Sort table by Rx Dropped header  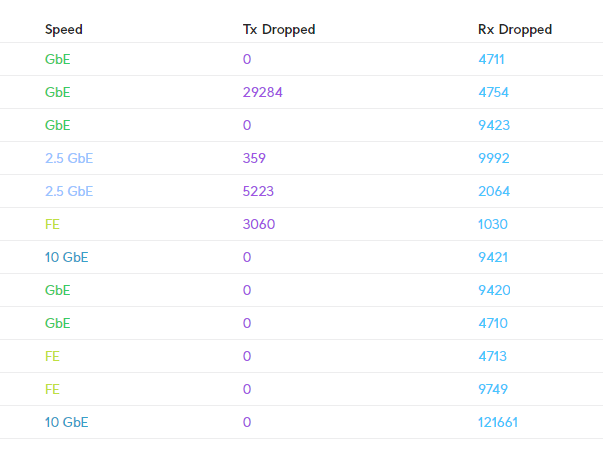point(515,29)
